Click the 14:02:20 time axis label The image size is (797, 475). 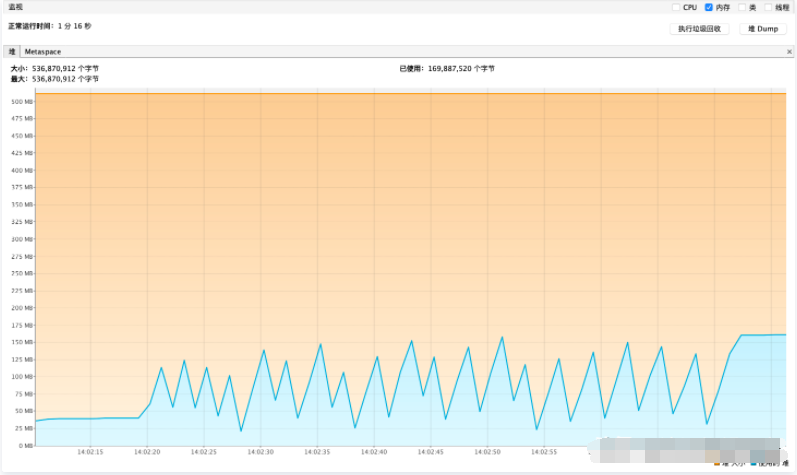click(147, 452)
